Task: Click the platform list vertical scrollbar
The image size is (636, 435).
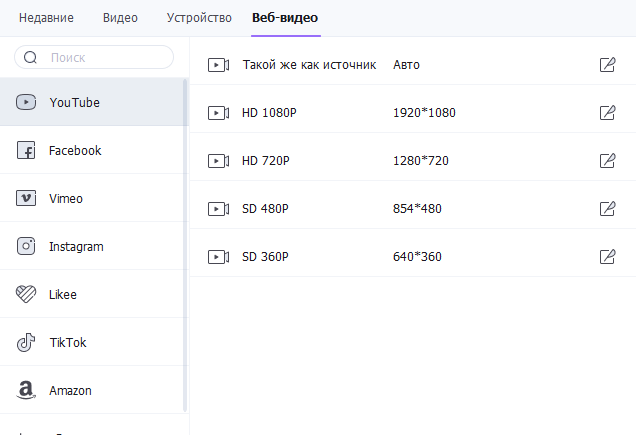Action: (185, 245)
